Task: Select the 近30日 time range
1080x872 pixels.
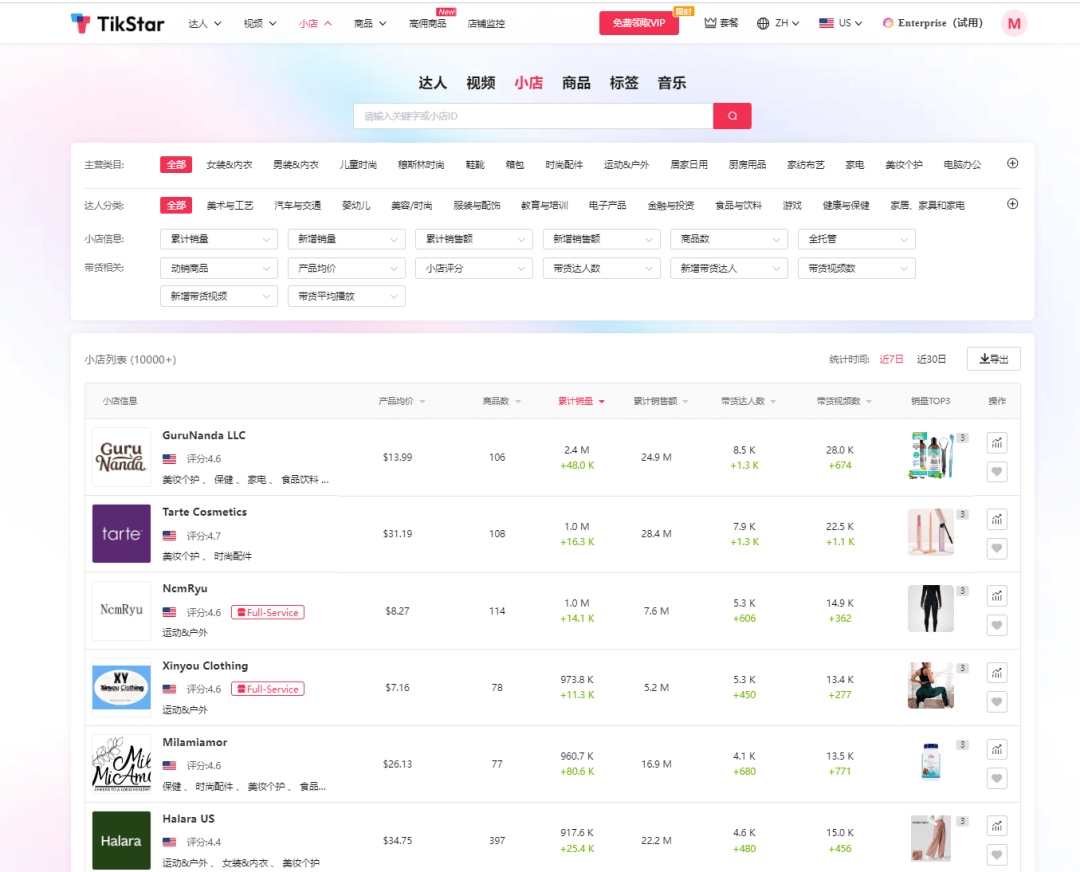Action: (x=931, y=359)
